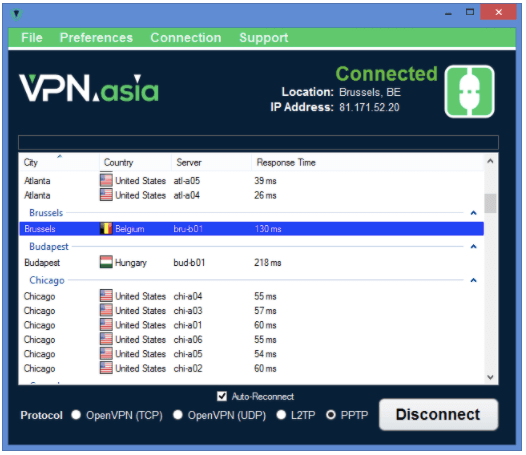This screenshot has width=526, height=455.
Task: Collapse the Budapest group
Action: [474, 247]
